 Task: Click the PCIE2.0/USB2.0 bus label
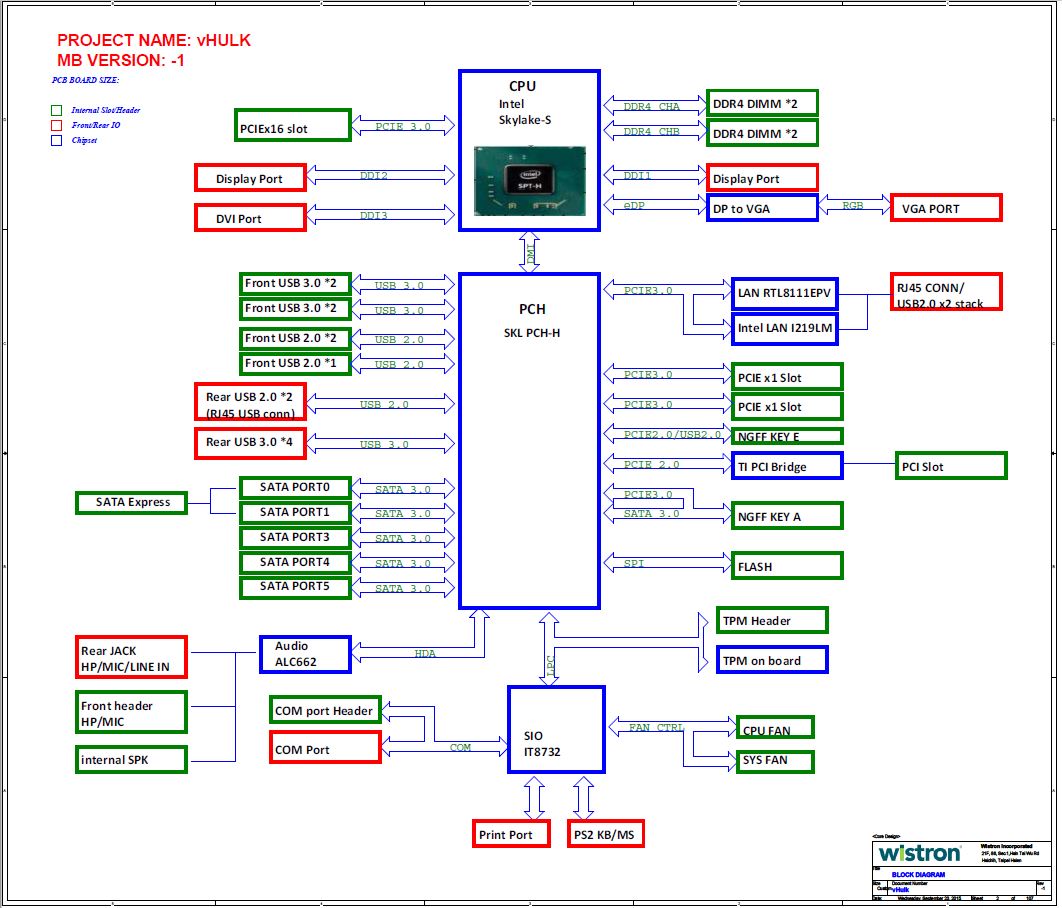click(672, 434)
